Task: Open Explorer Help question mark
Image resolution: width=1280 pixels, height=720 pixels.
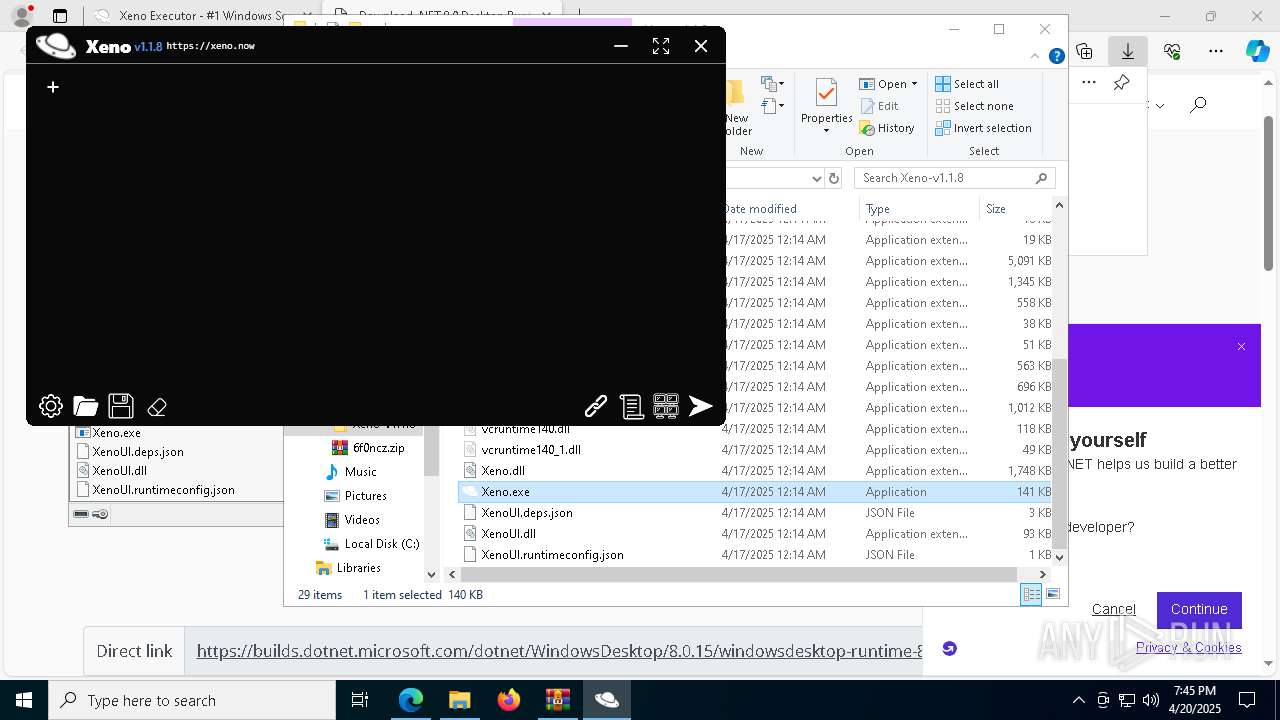Action: (1056, 57)
